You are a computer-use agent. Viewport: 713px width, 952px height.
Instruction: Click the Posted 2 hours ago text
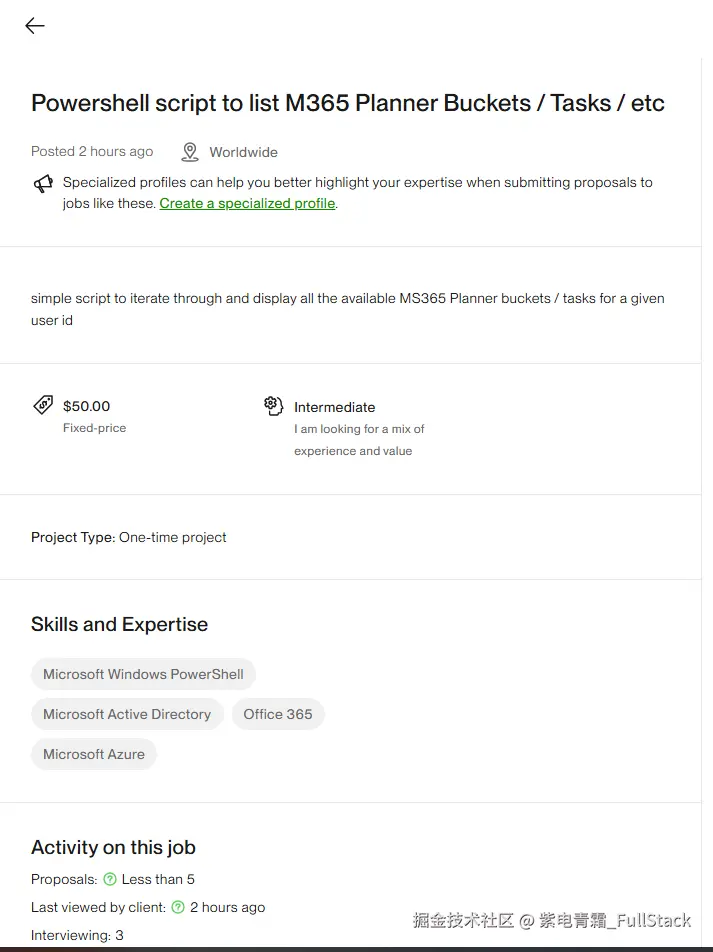(x=92, y=152)
